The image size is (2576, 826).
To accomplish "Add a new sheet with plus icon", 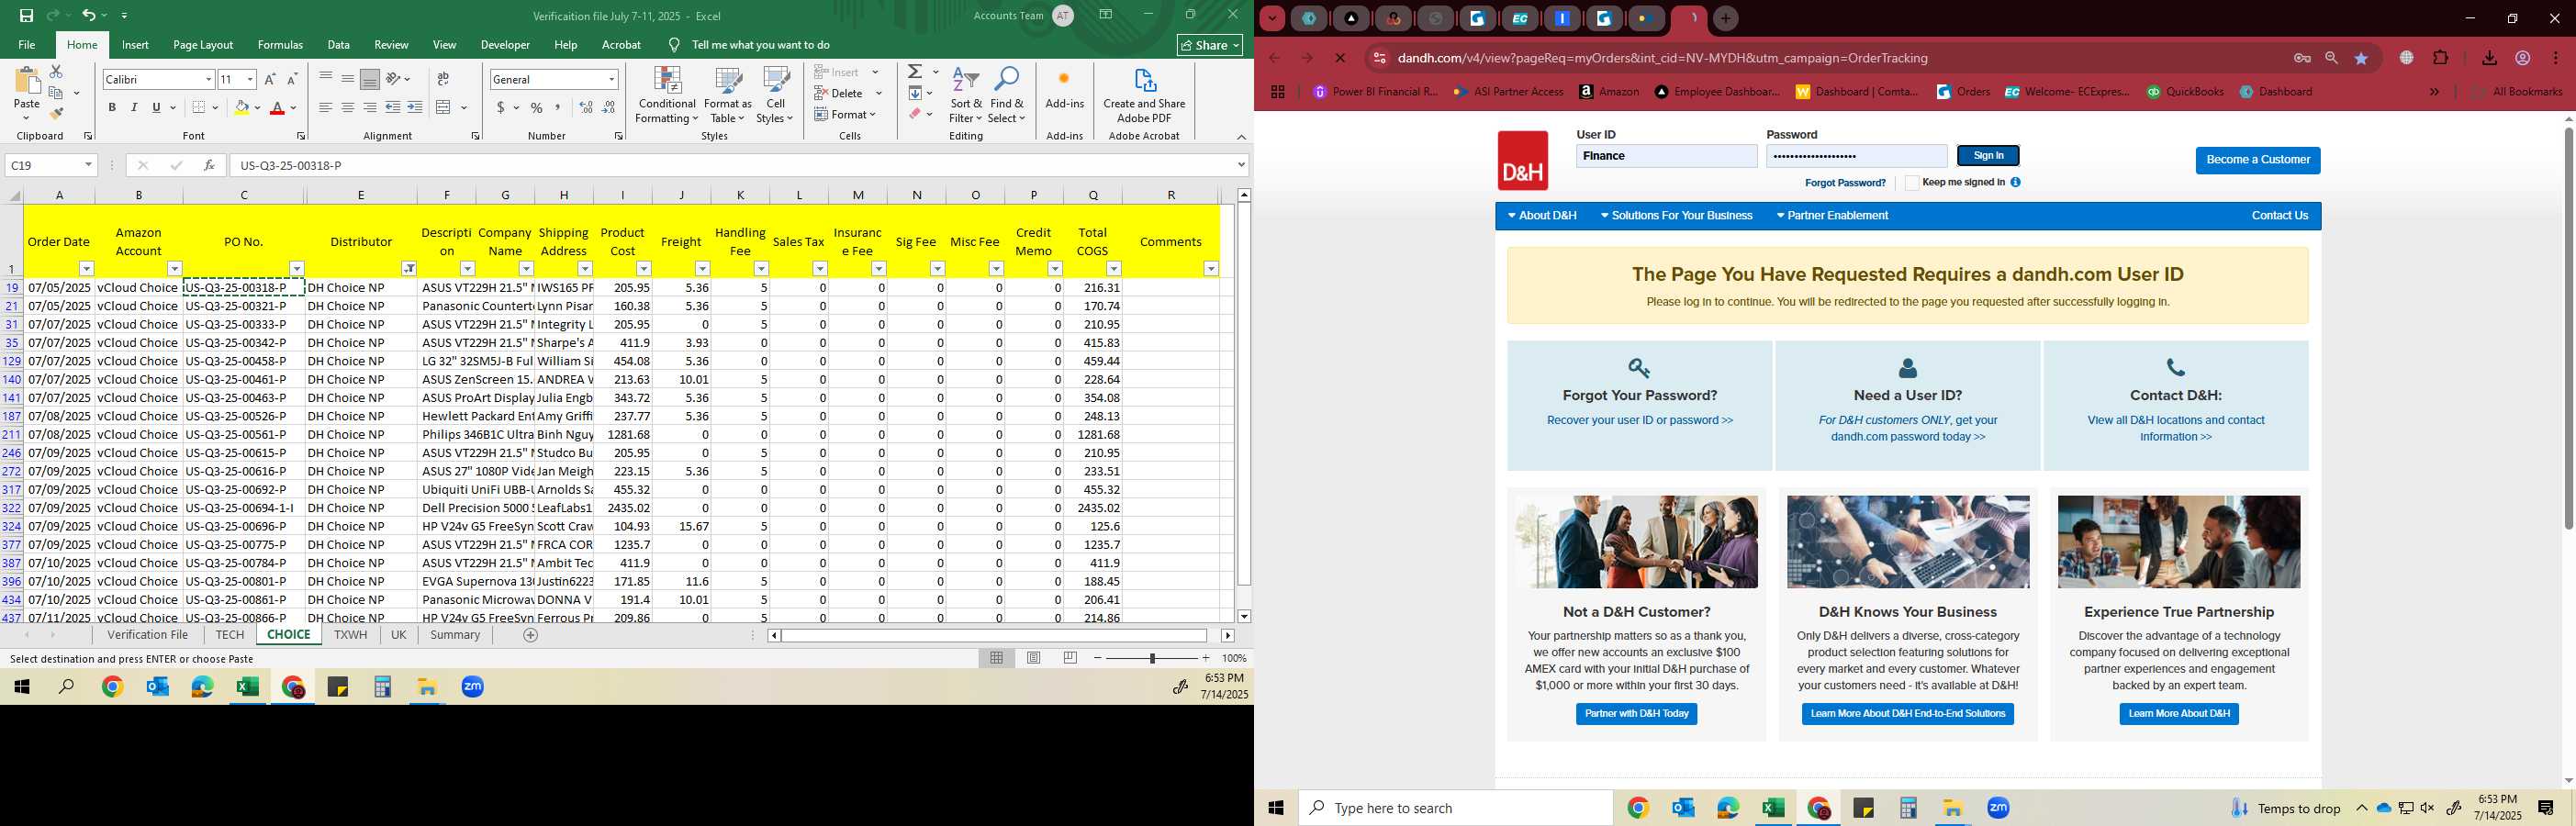I will click(x=530, y=635).
